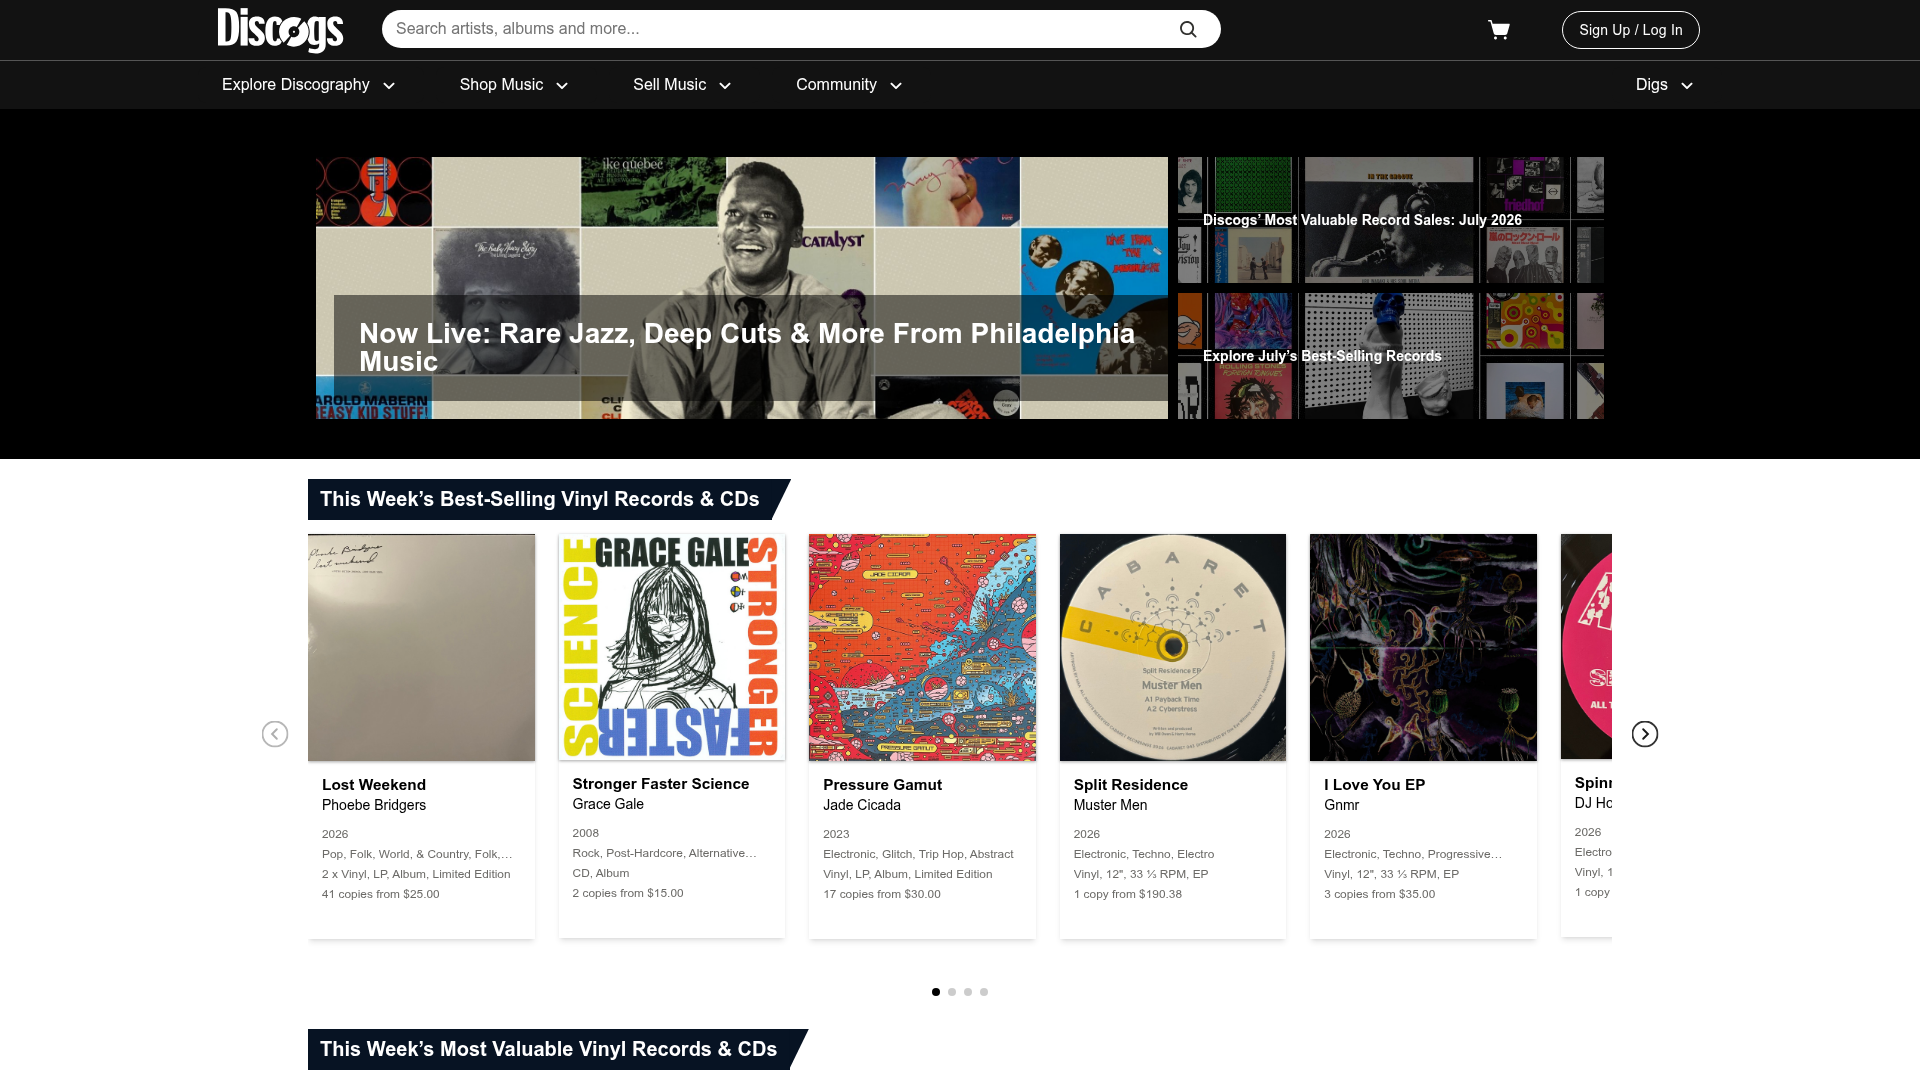
Task: Click 'Electronic, Glitch, Trip Hop, Abstract' text
Action: pyautogui.click(x=918, y=854)
